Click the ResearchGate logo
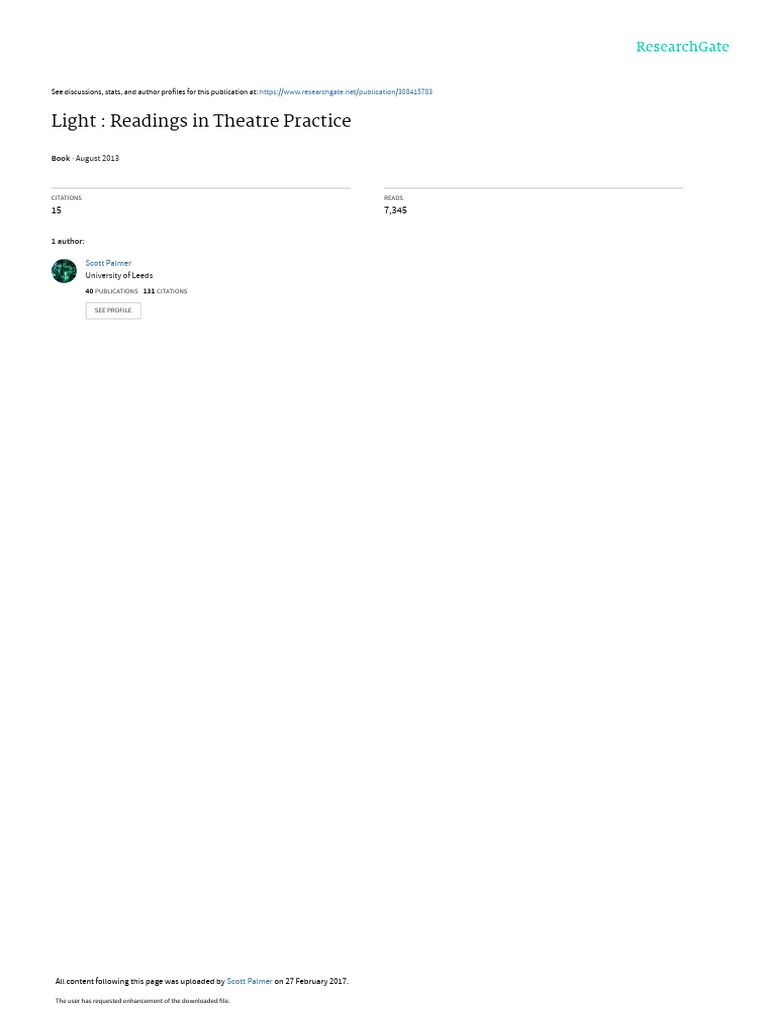This screenshot has width=768, height=1024. coord(682,46)
